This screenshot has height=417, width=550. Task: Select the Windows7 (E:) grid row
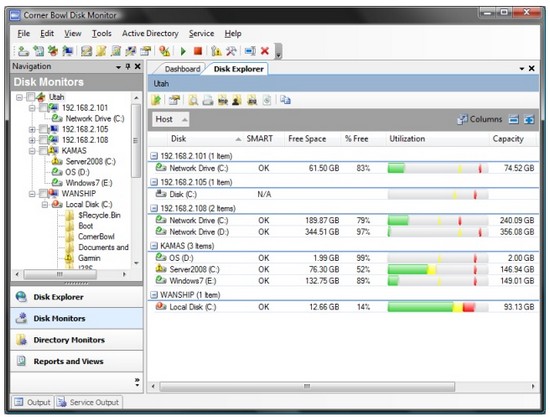343,281
